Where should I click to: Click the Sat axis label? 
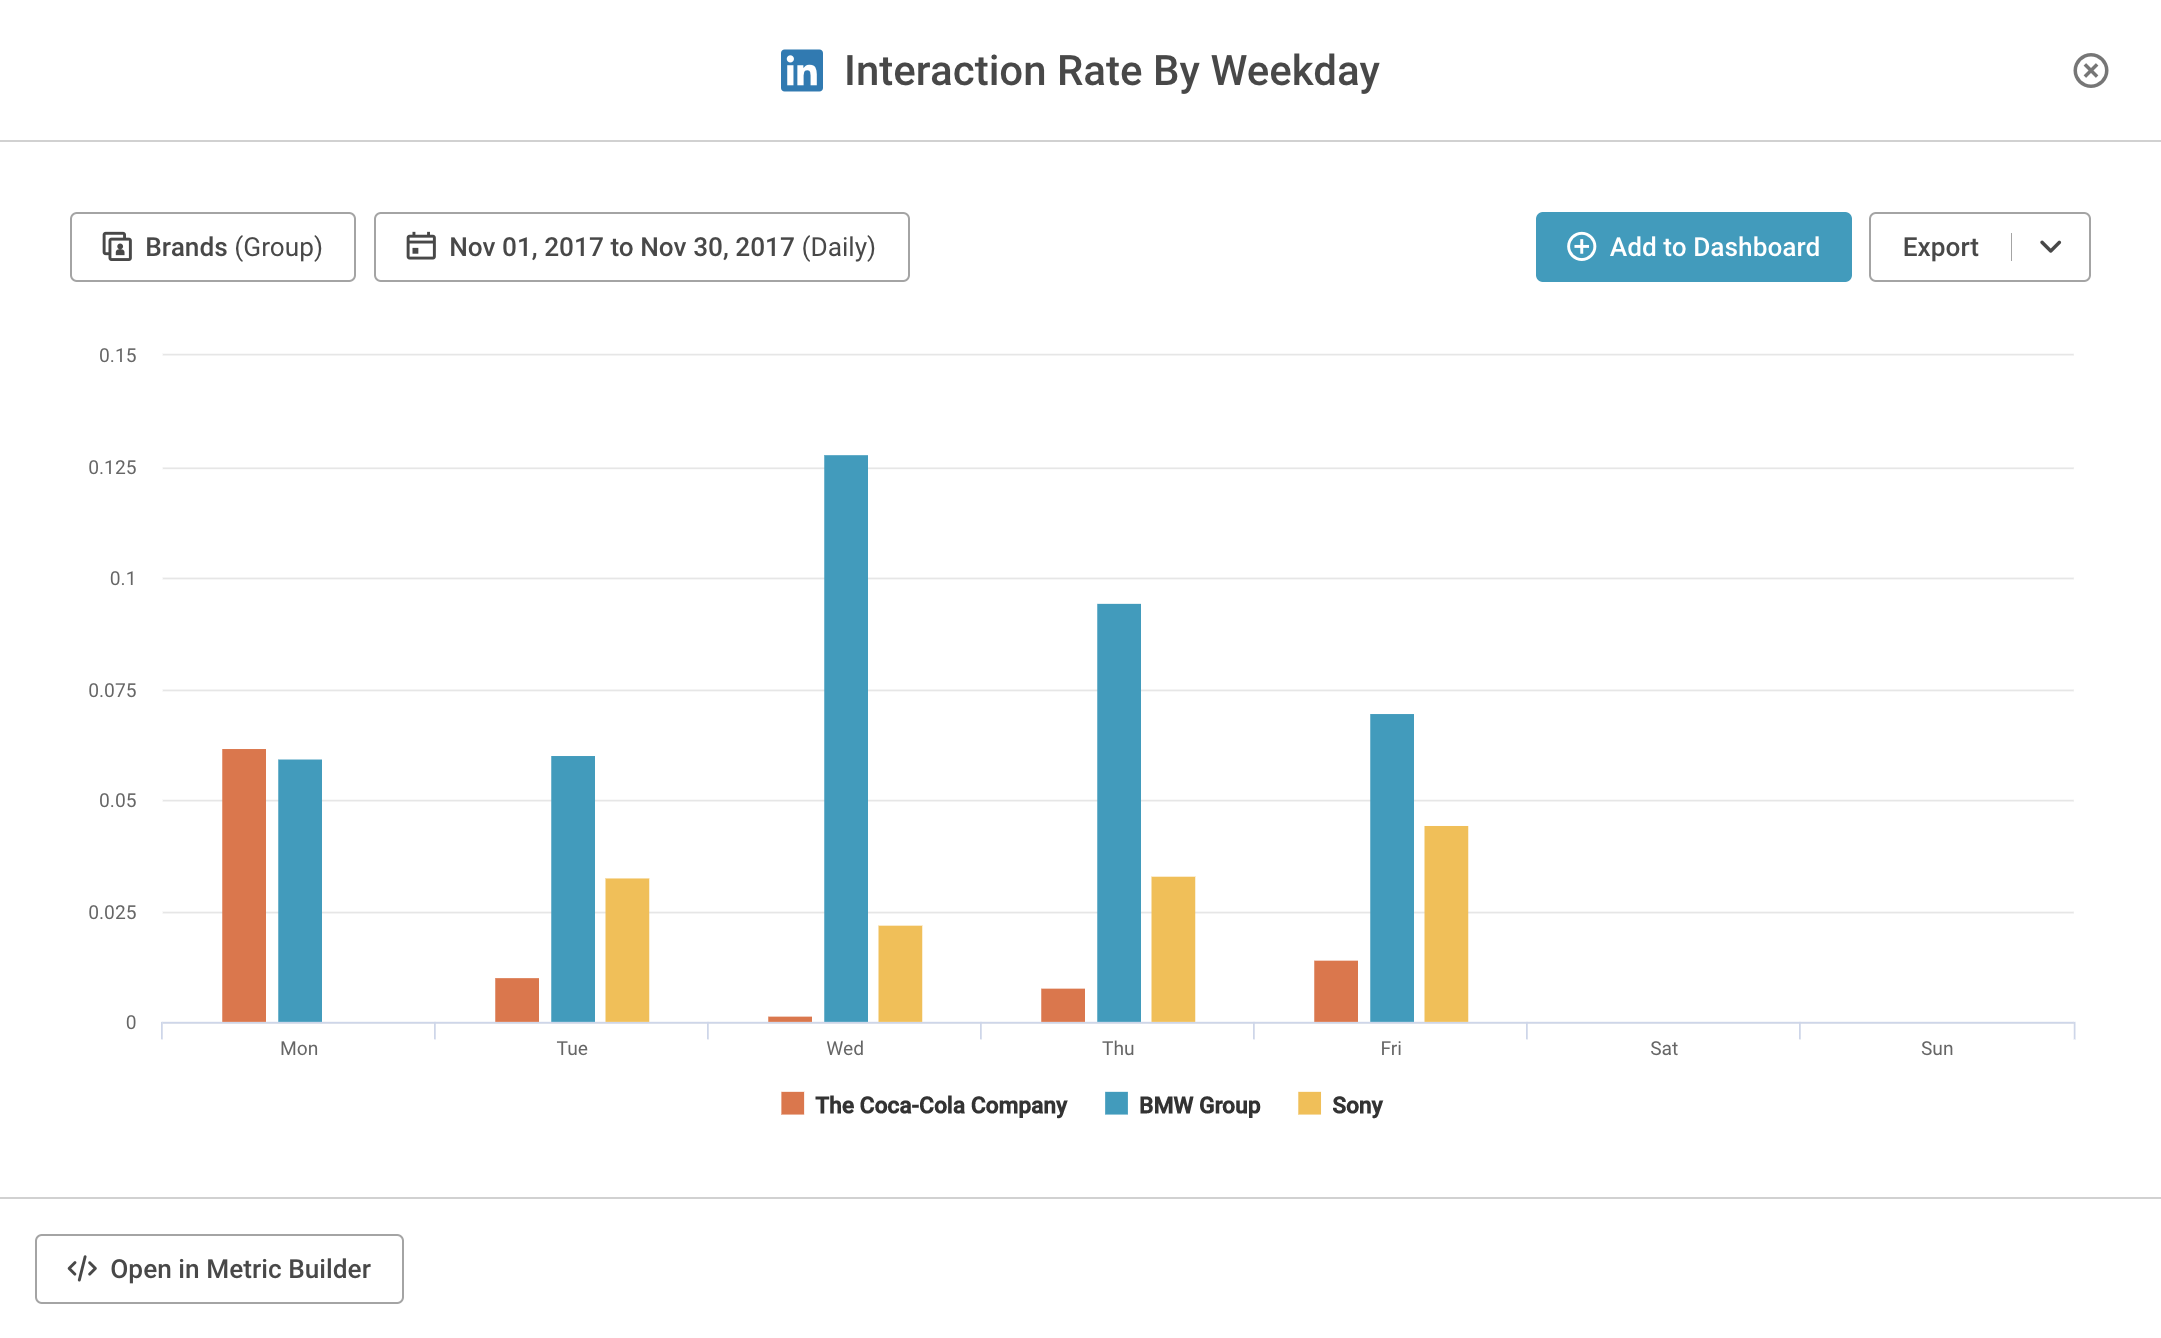point(1664,1048)
